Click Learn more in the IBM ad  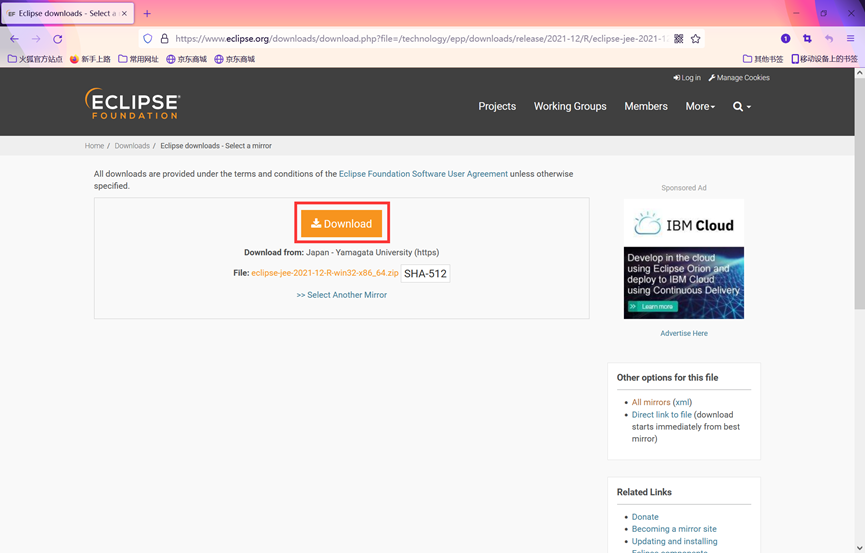[652, 306]
